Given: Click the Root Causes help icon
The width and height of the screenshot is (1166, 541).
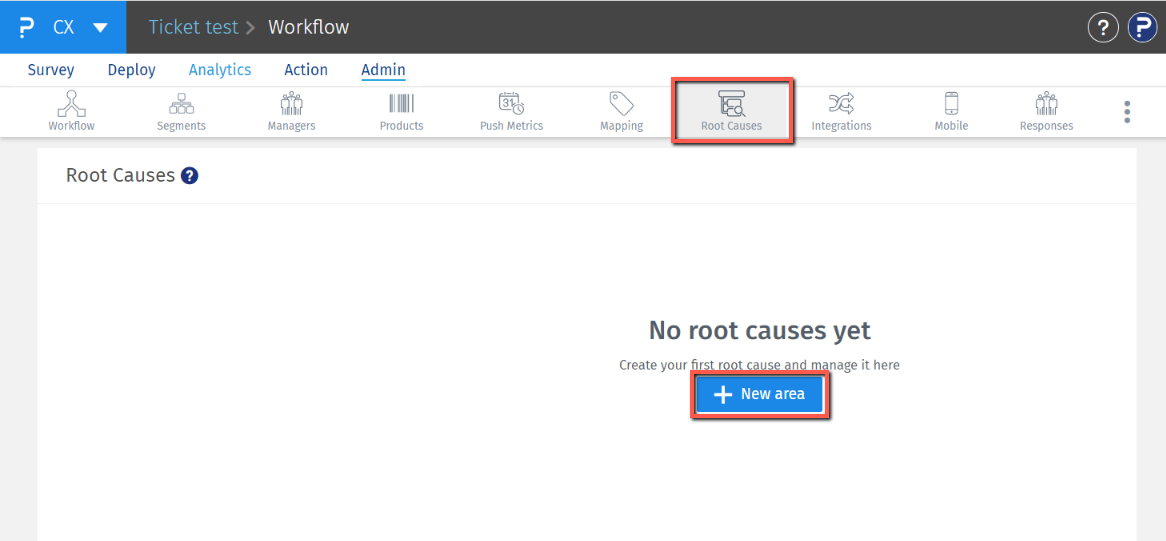Looking at the screenshot, I should click(190, 176).
